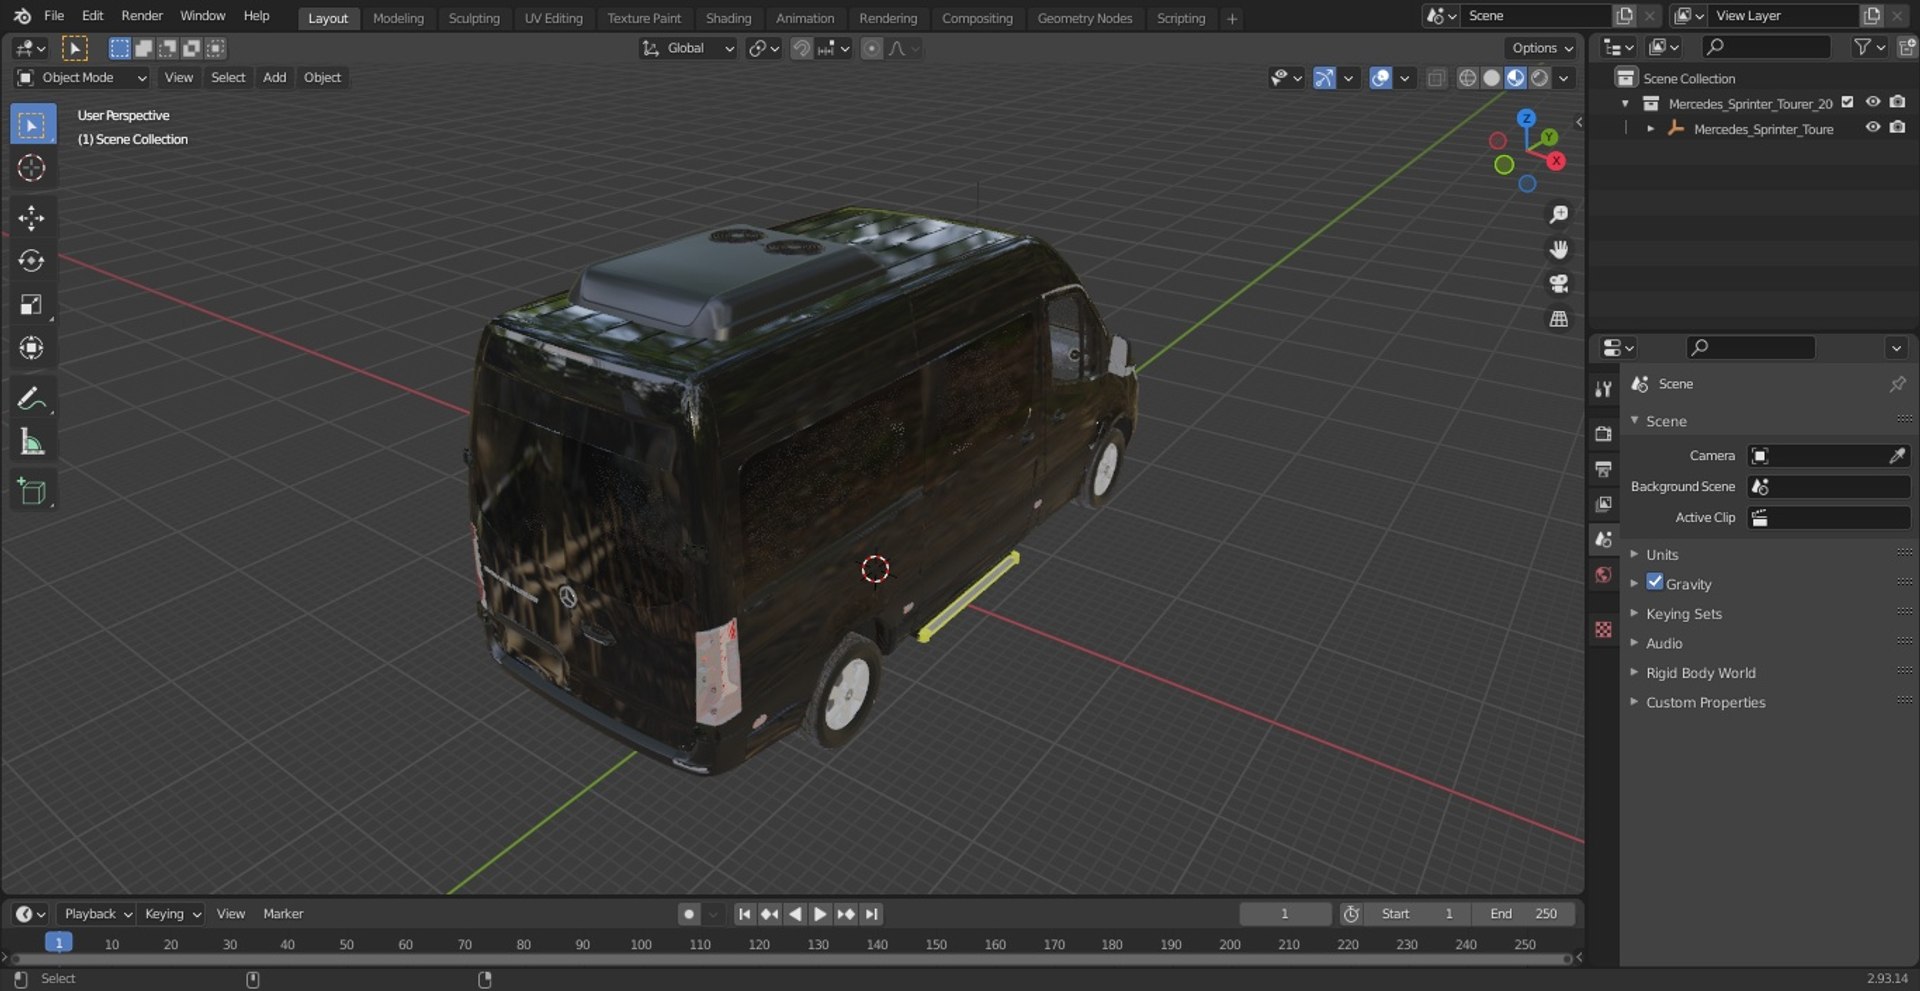This screenshot has height=991, width=1920.
Task: Play the animation forward
Action: pos(820,914)
